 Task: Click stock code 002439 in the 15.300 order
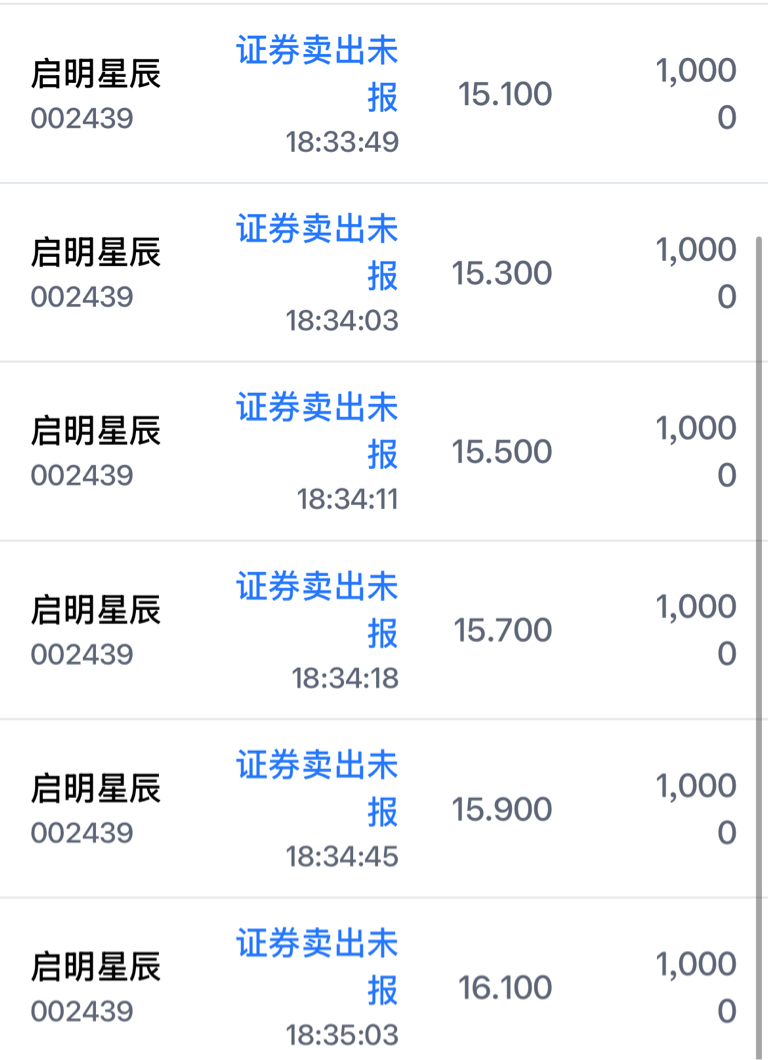pos(82,297)
